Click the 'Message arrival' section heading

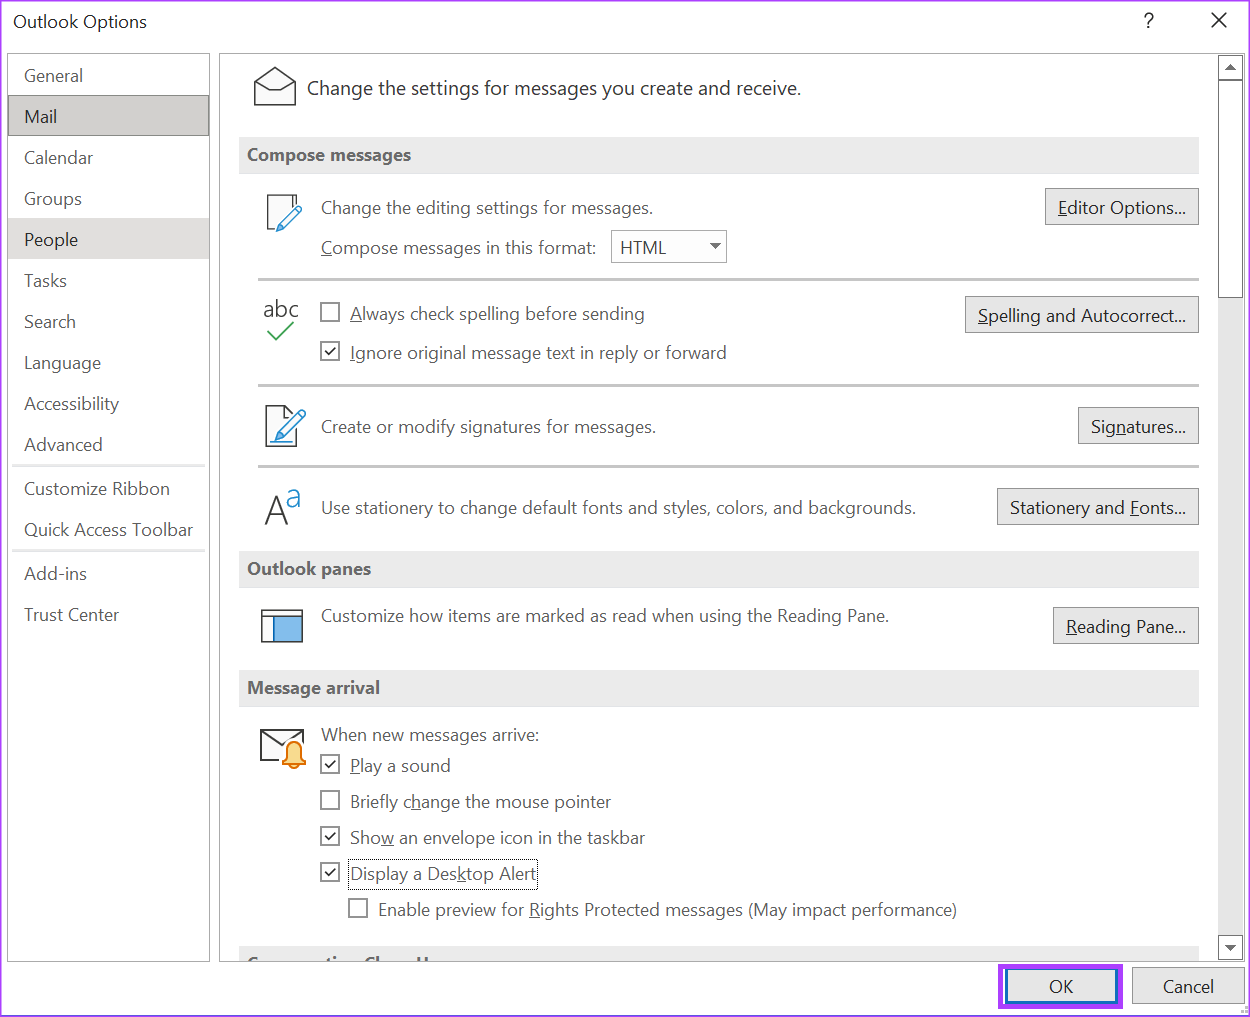(313, 687)
